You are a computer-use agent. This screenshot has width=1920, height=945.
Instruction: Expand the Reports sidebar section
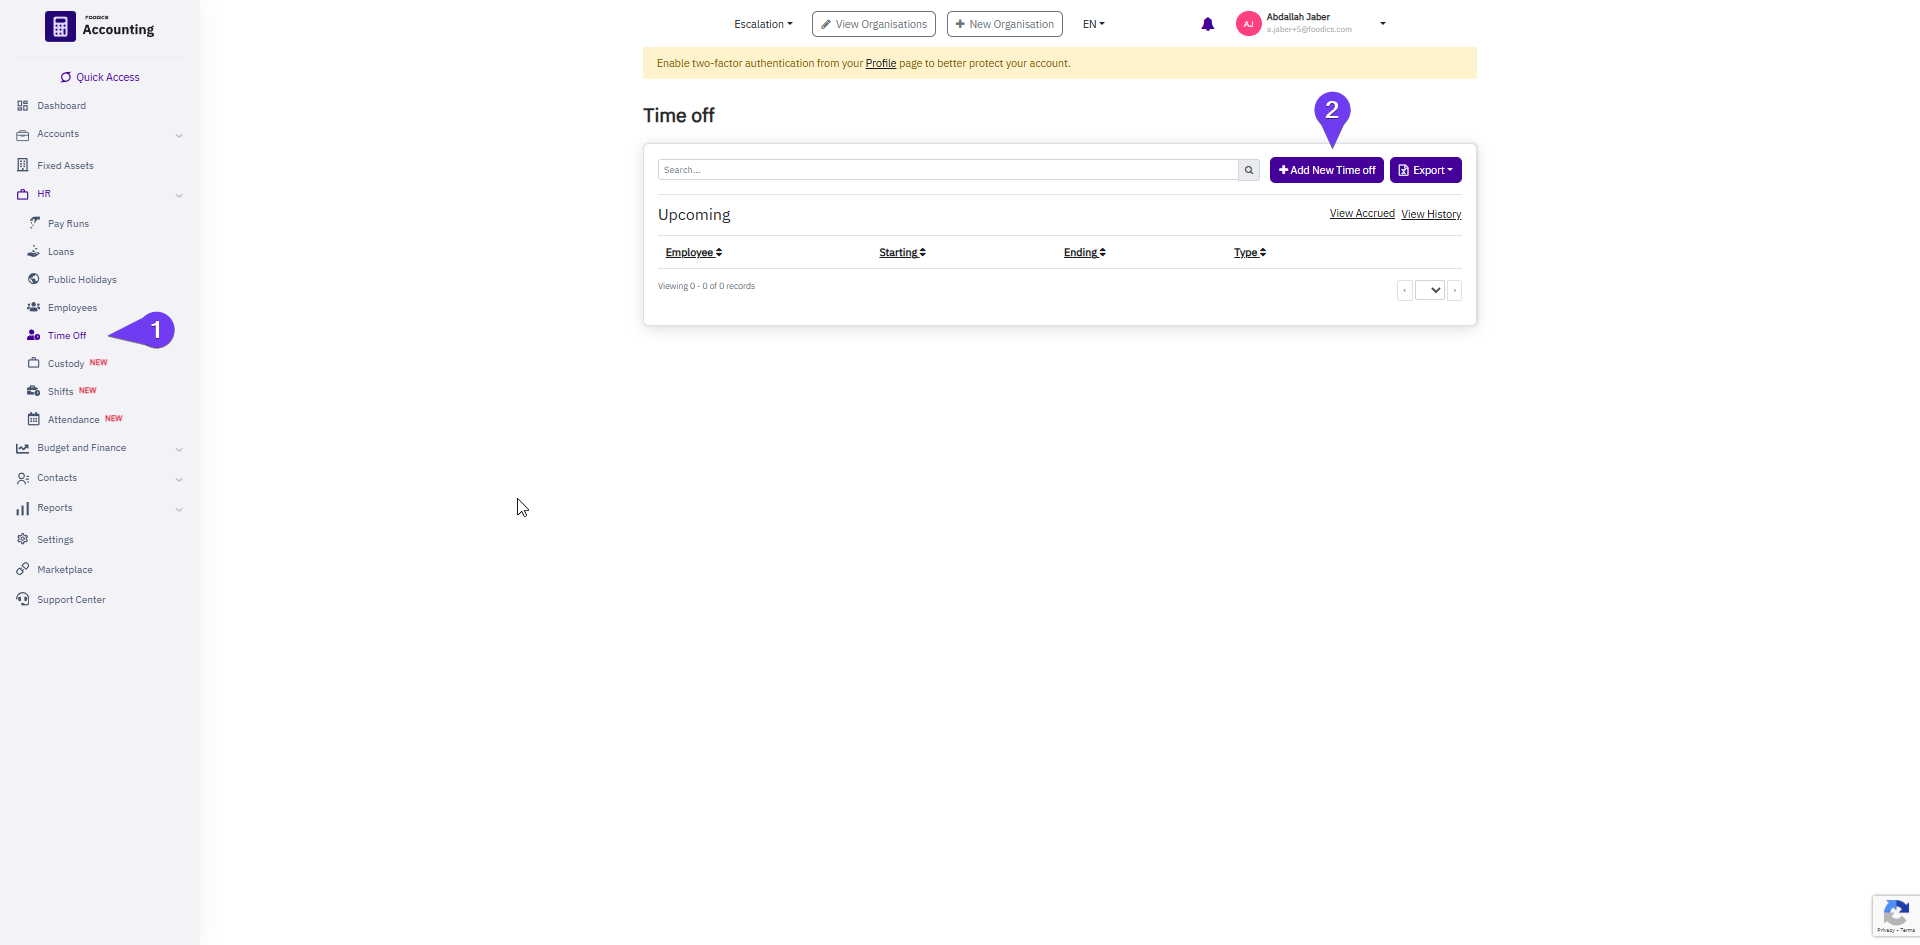click(x=55, y=508)
